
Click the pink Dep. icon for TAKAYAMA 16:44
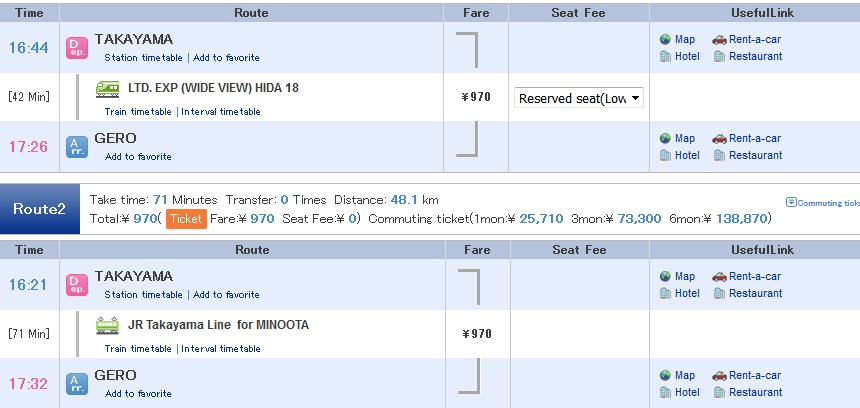coord(77,48)
